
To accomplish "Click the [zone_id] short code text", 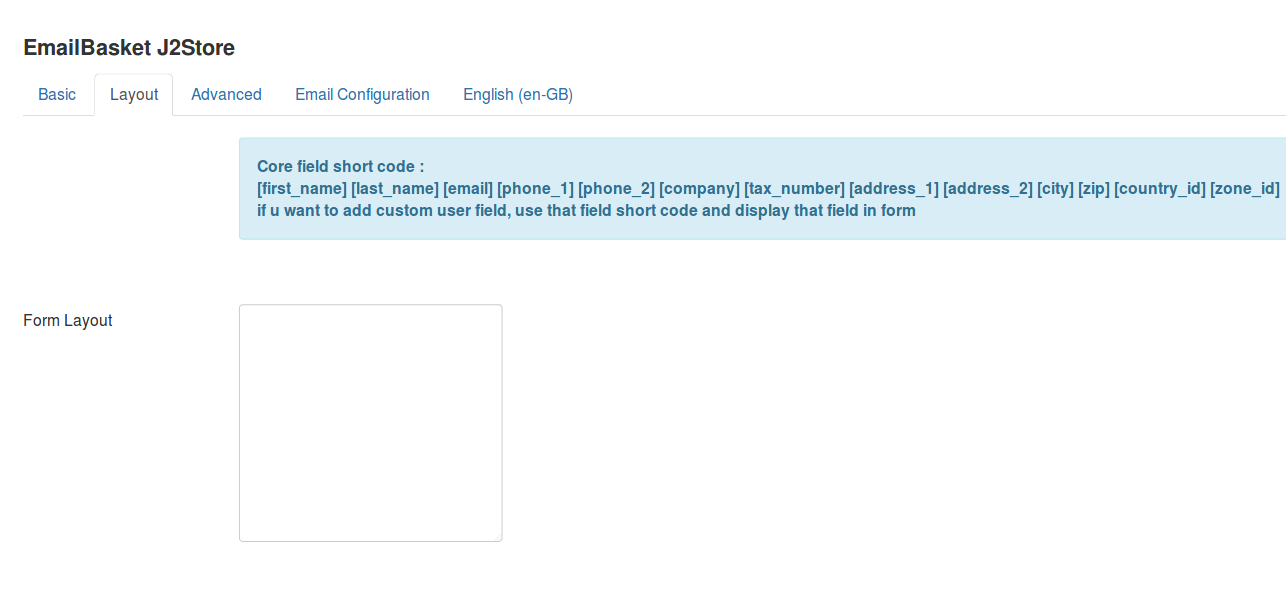I will pos(1245,189).
